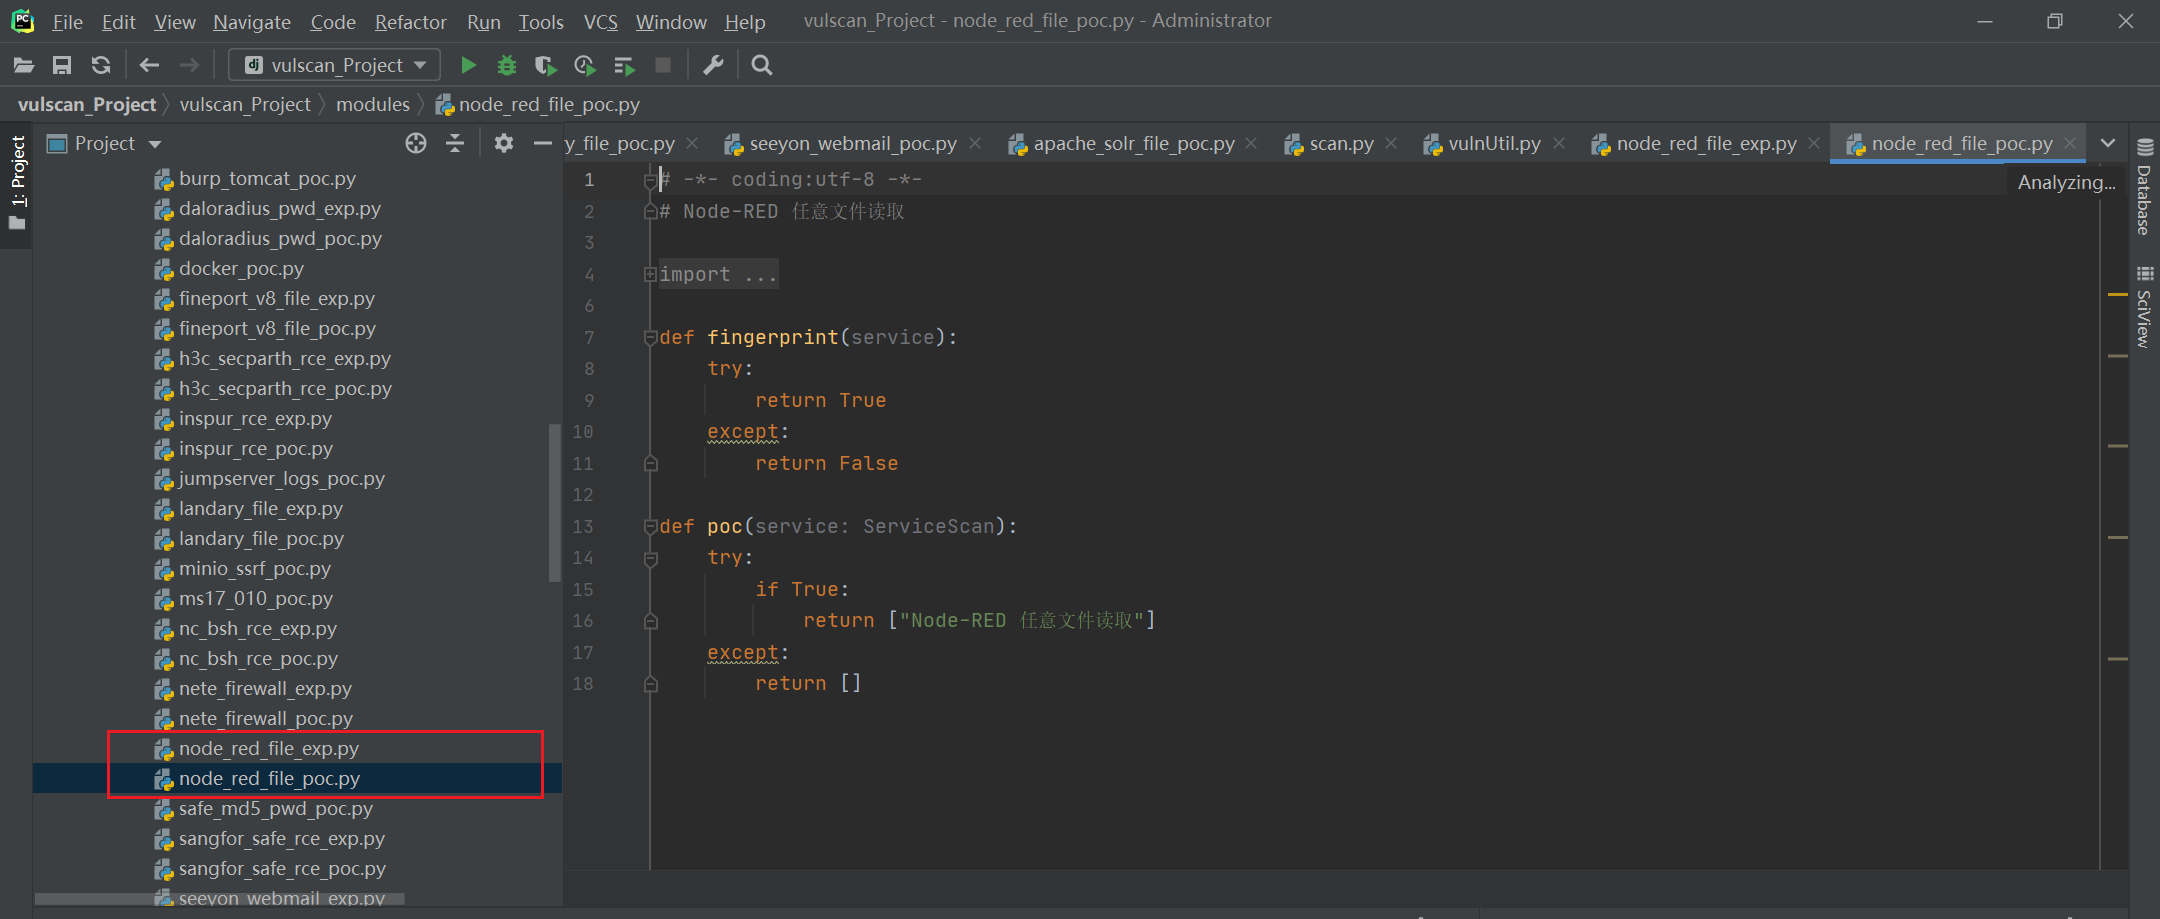
Task: Open the Navigate menu
Action: tap(252, 22)
